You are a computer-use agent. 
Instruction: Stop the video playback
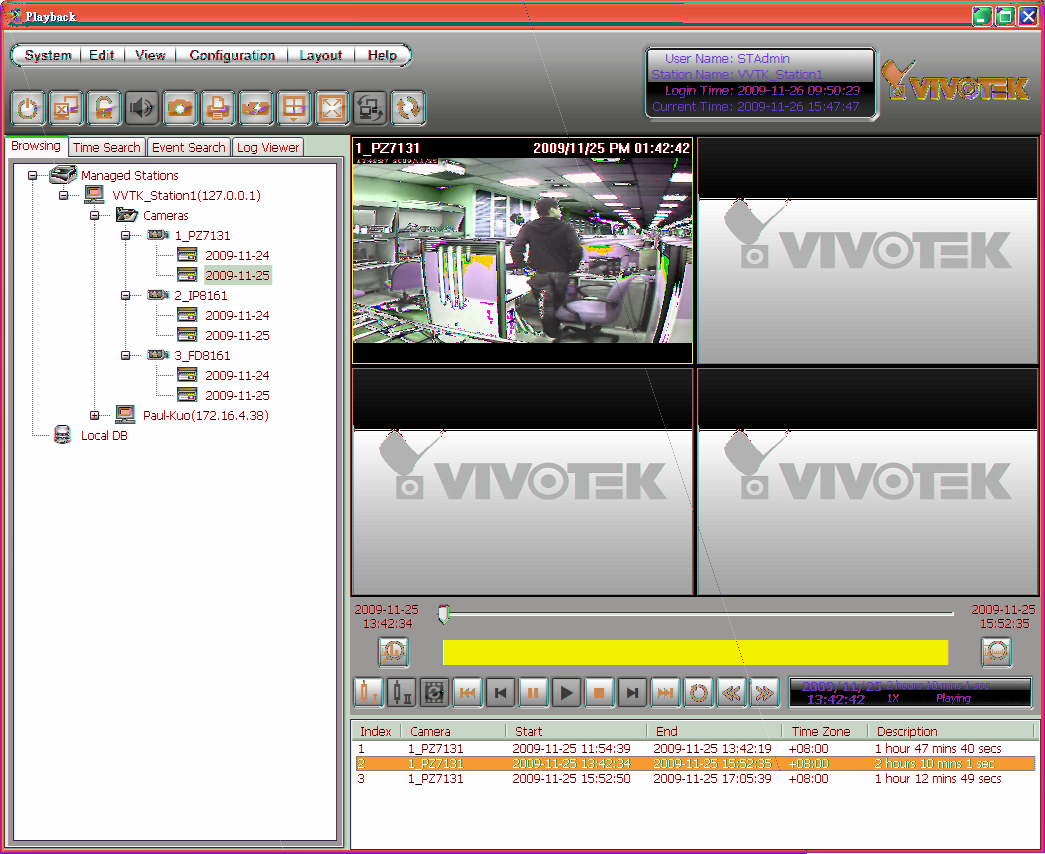(599, 693)
